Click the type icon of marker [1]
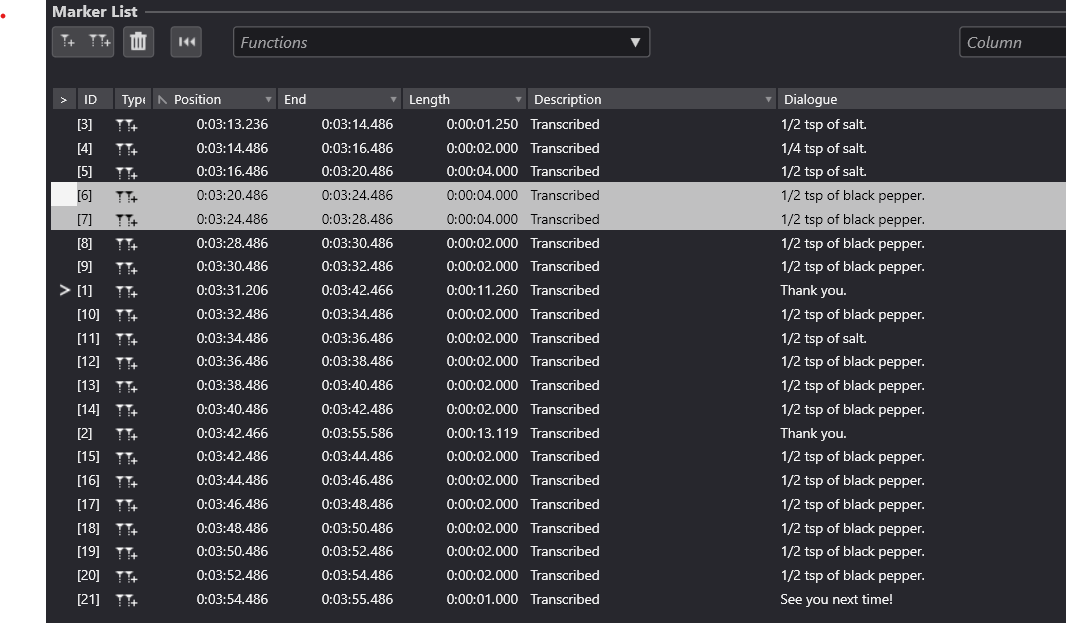Viewport: 1066px width, 623px height. pyautogui.click(x=127, y=291)
